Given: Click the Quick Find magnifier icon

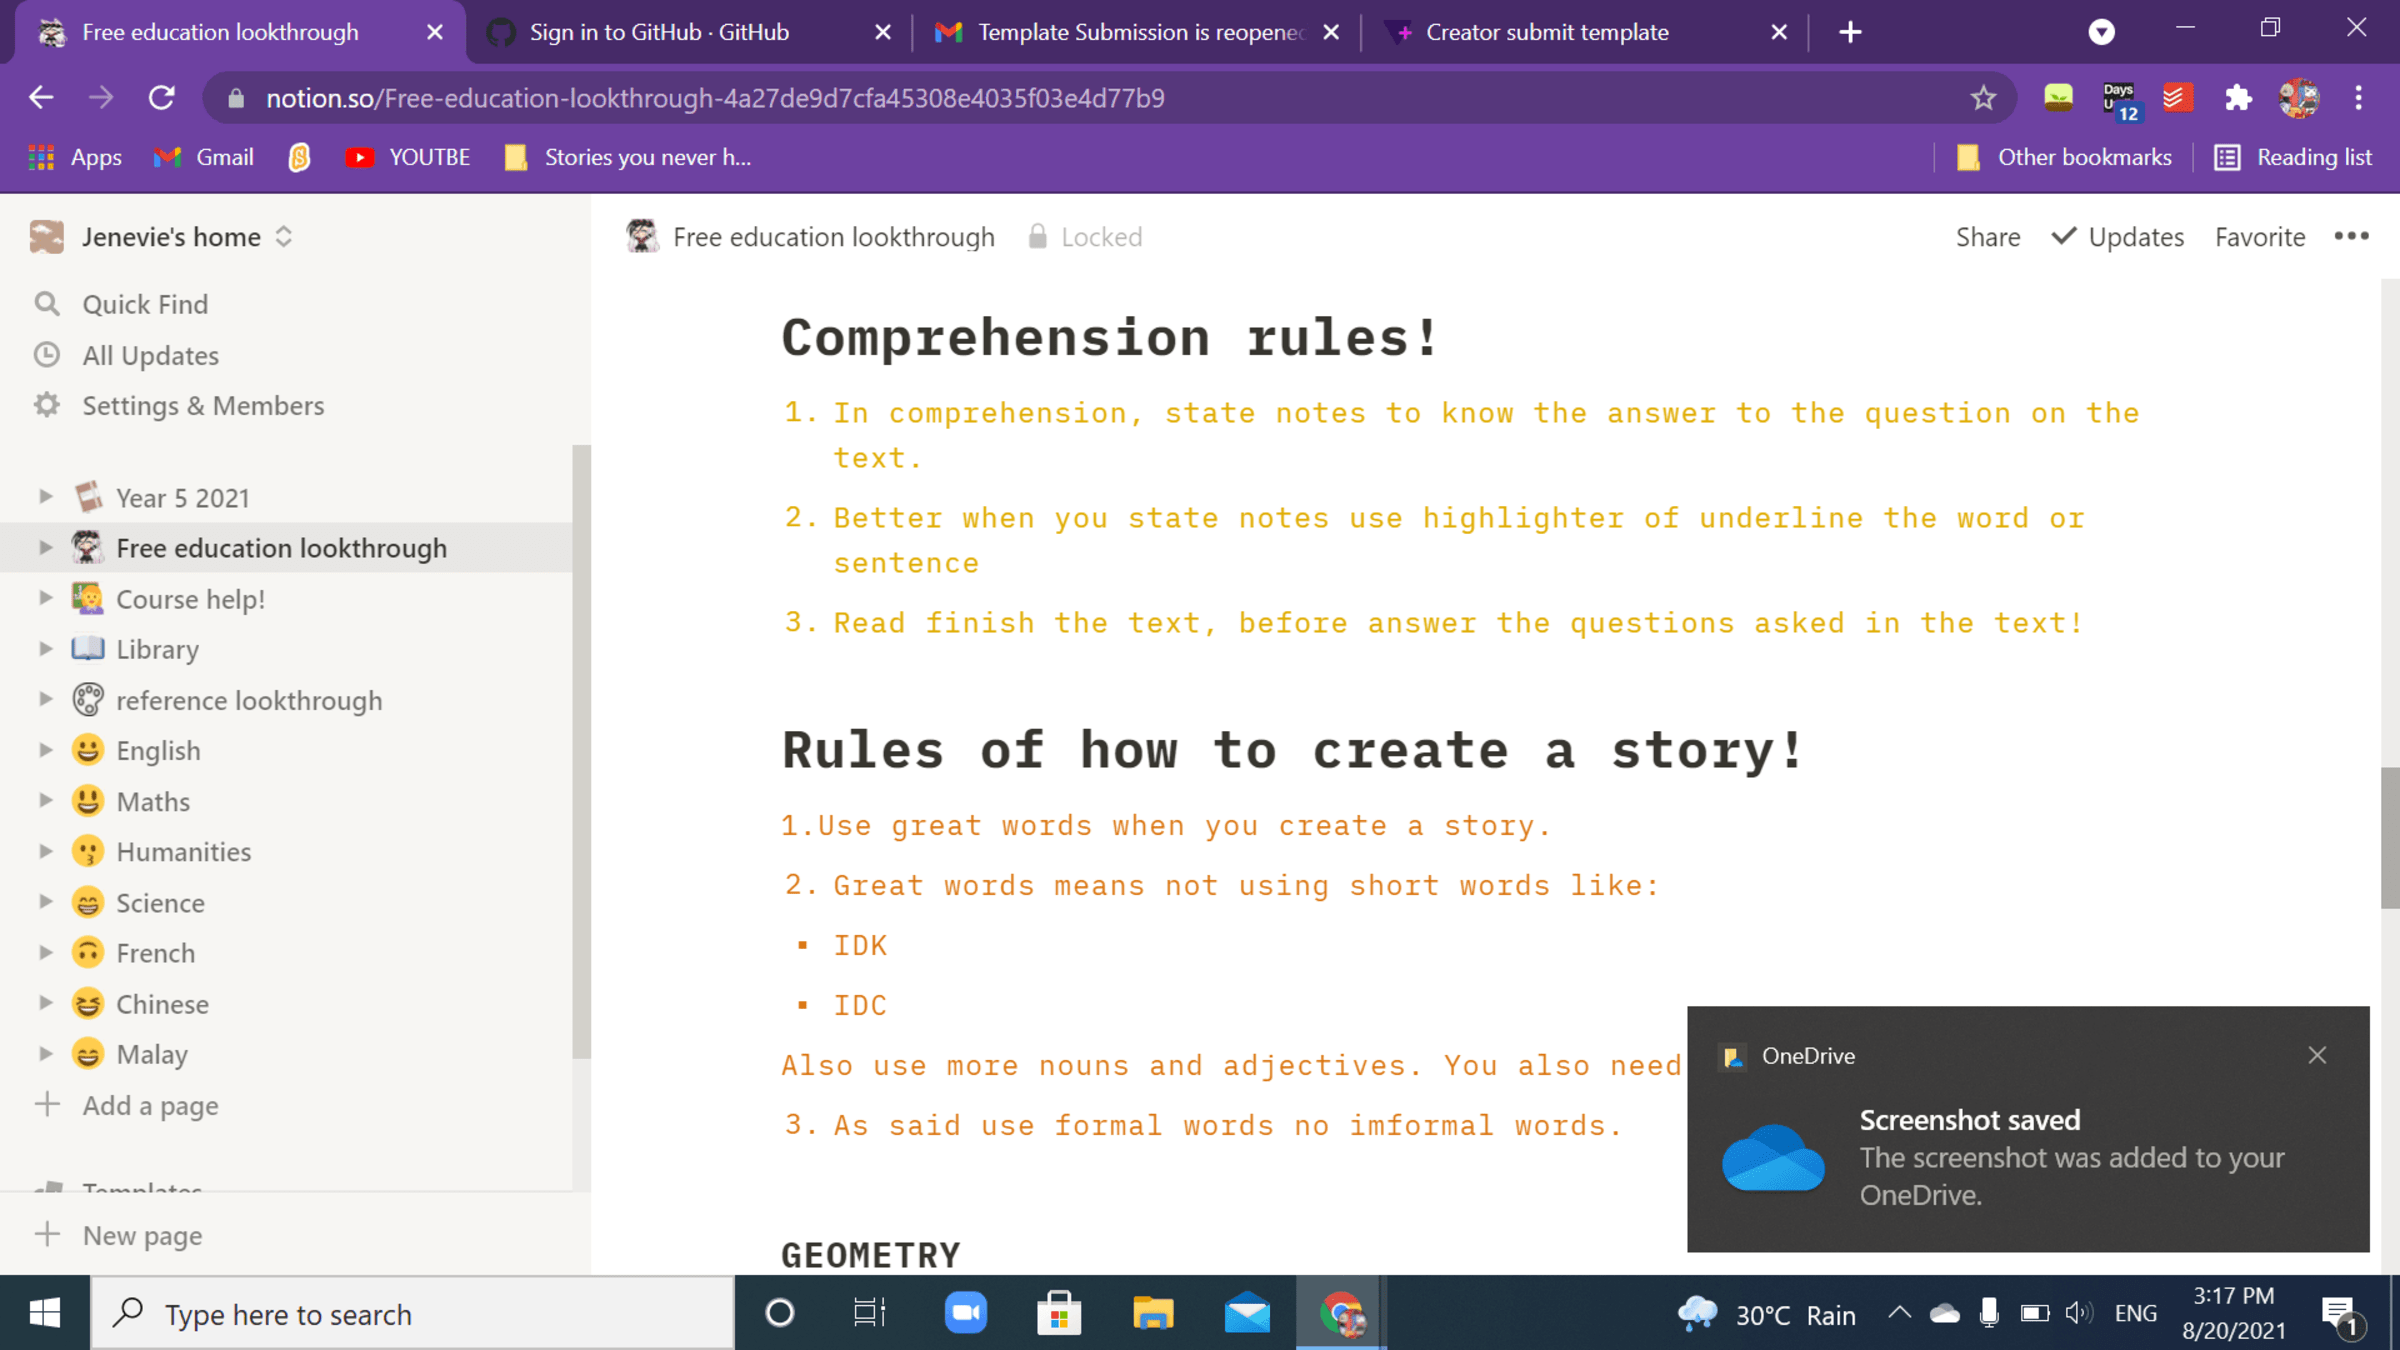Looking at the screenshot, I should (x=47, y=303).
